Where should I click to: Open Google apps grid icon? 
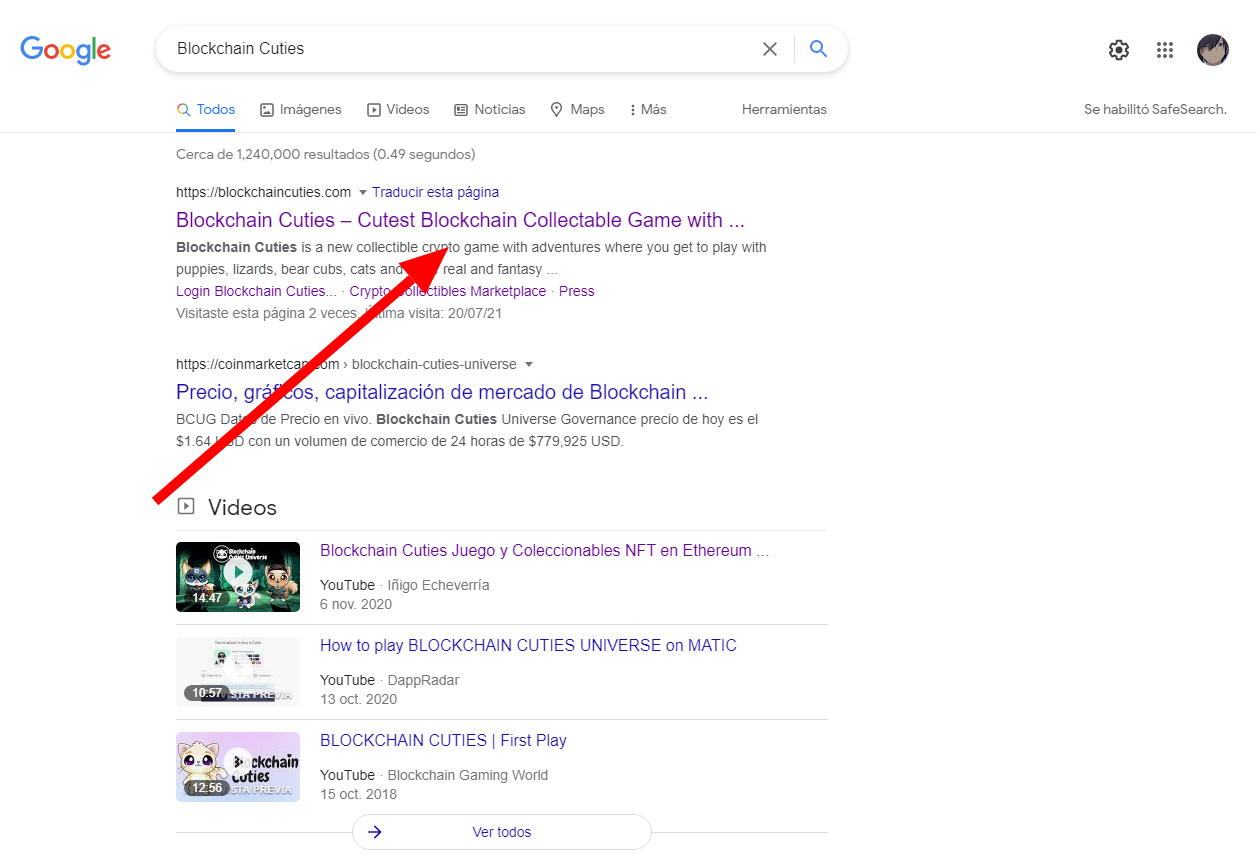coord(1165,50)
